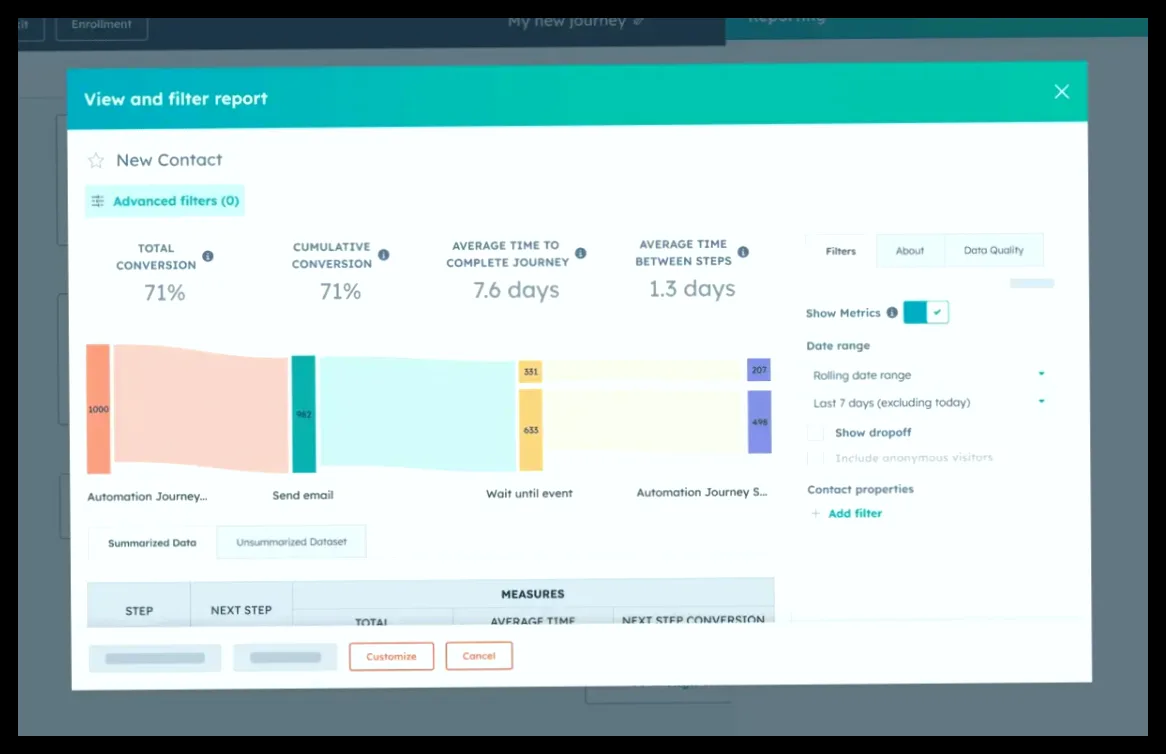Open the Last 7 days dropdown
The height and width of the screenshot is (754, 1166).
coord(928,402)
